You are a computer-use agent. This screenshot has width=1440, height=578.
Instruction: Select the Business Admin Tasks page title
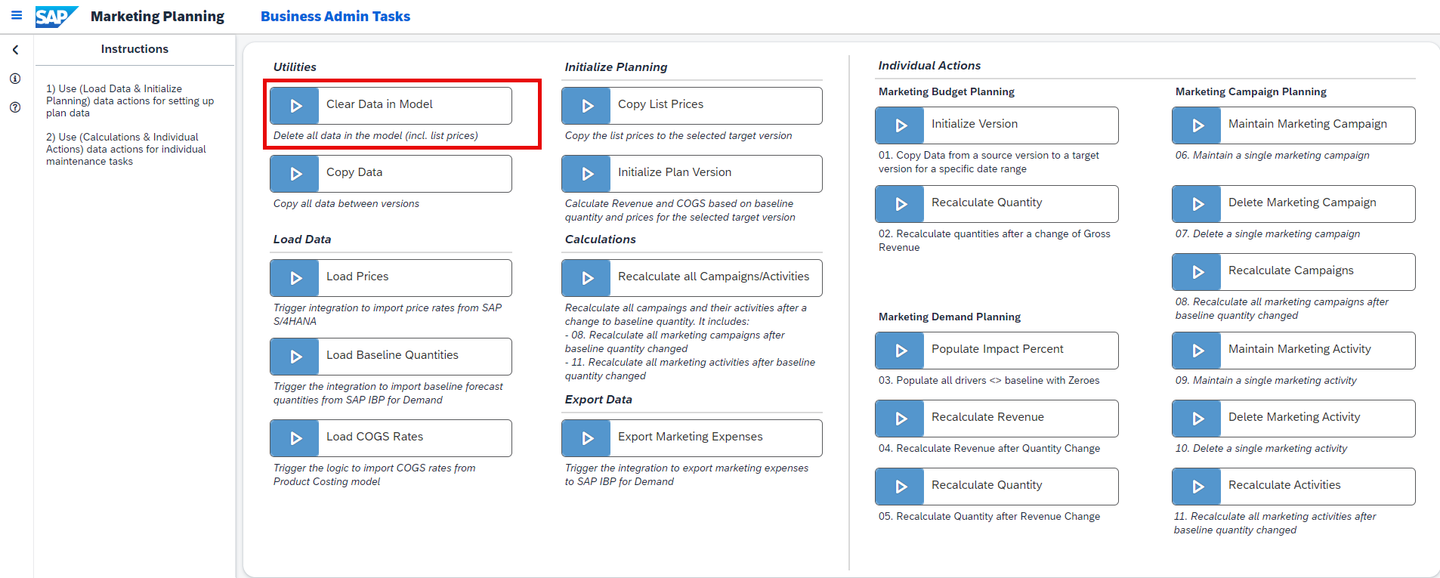[x=335, y=16]
